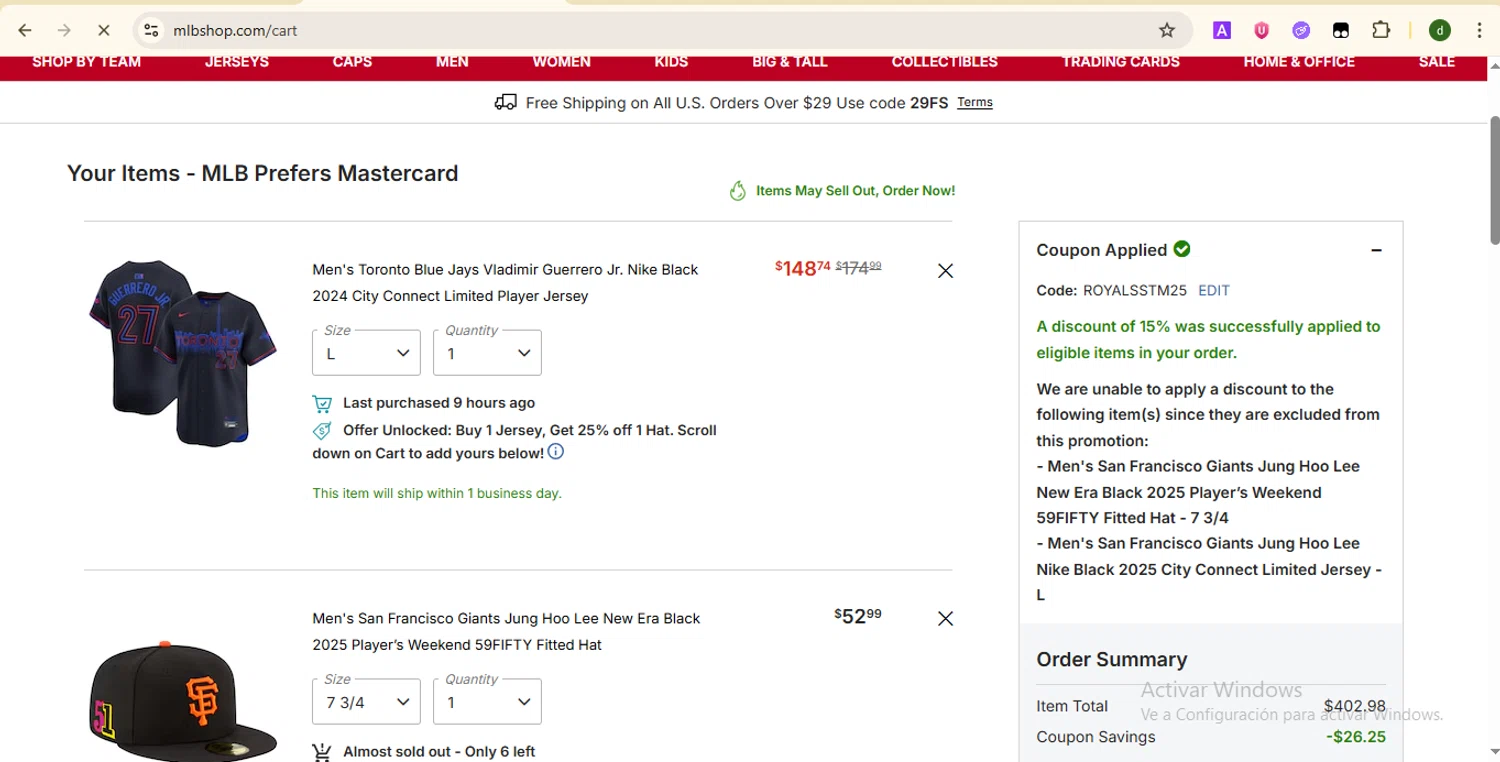Open the Extensions puzzle icon

tap(1381, 30)
